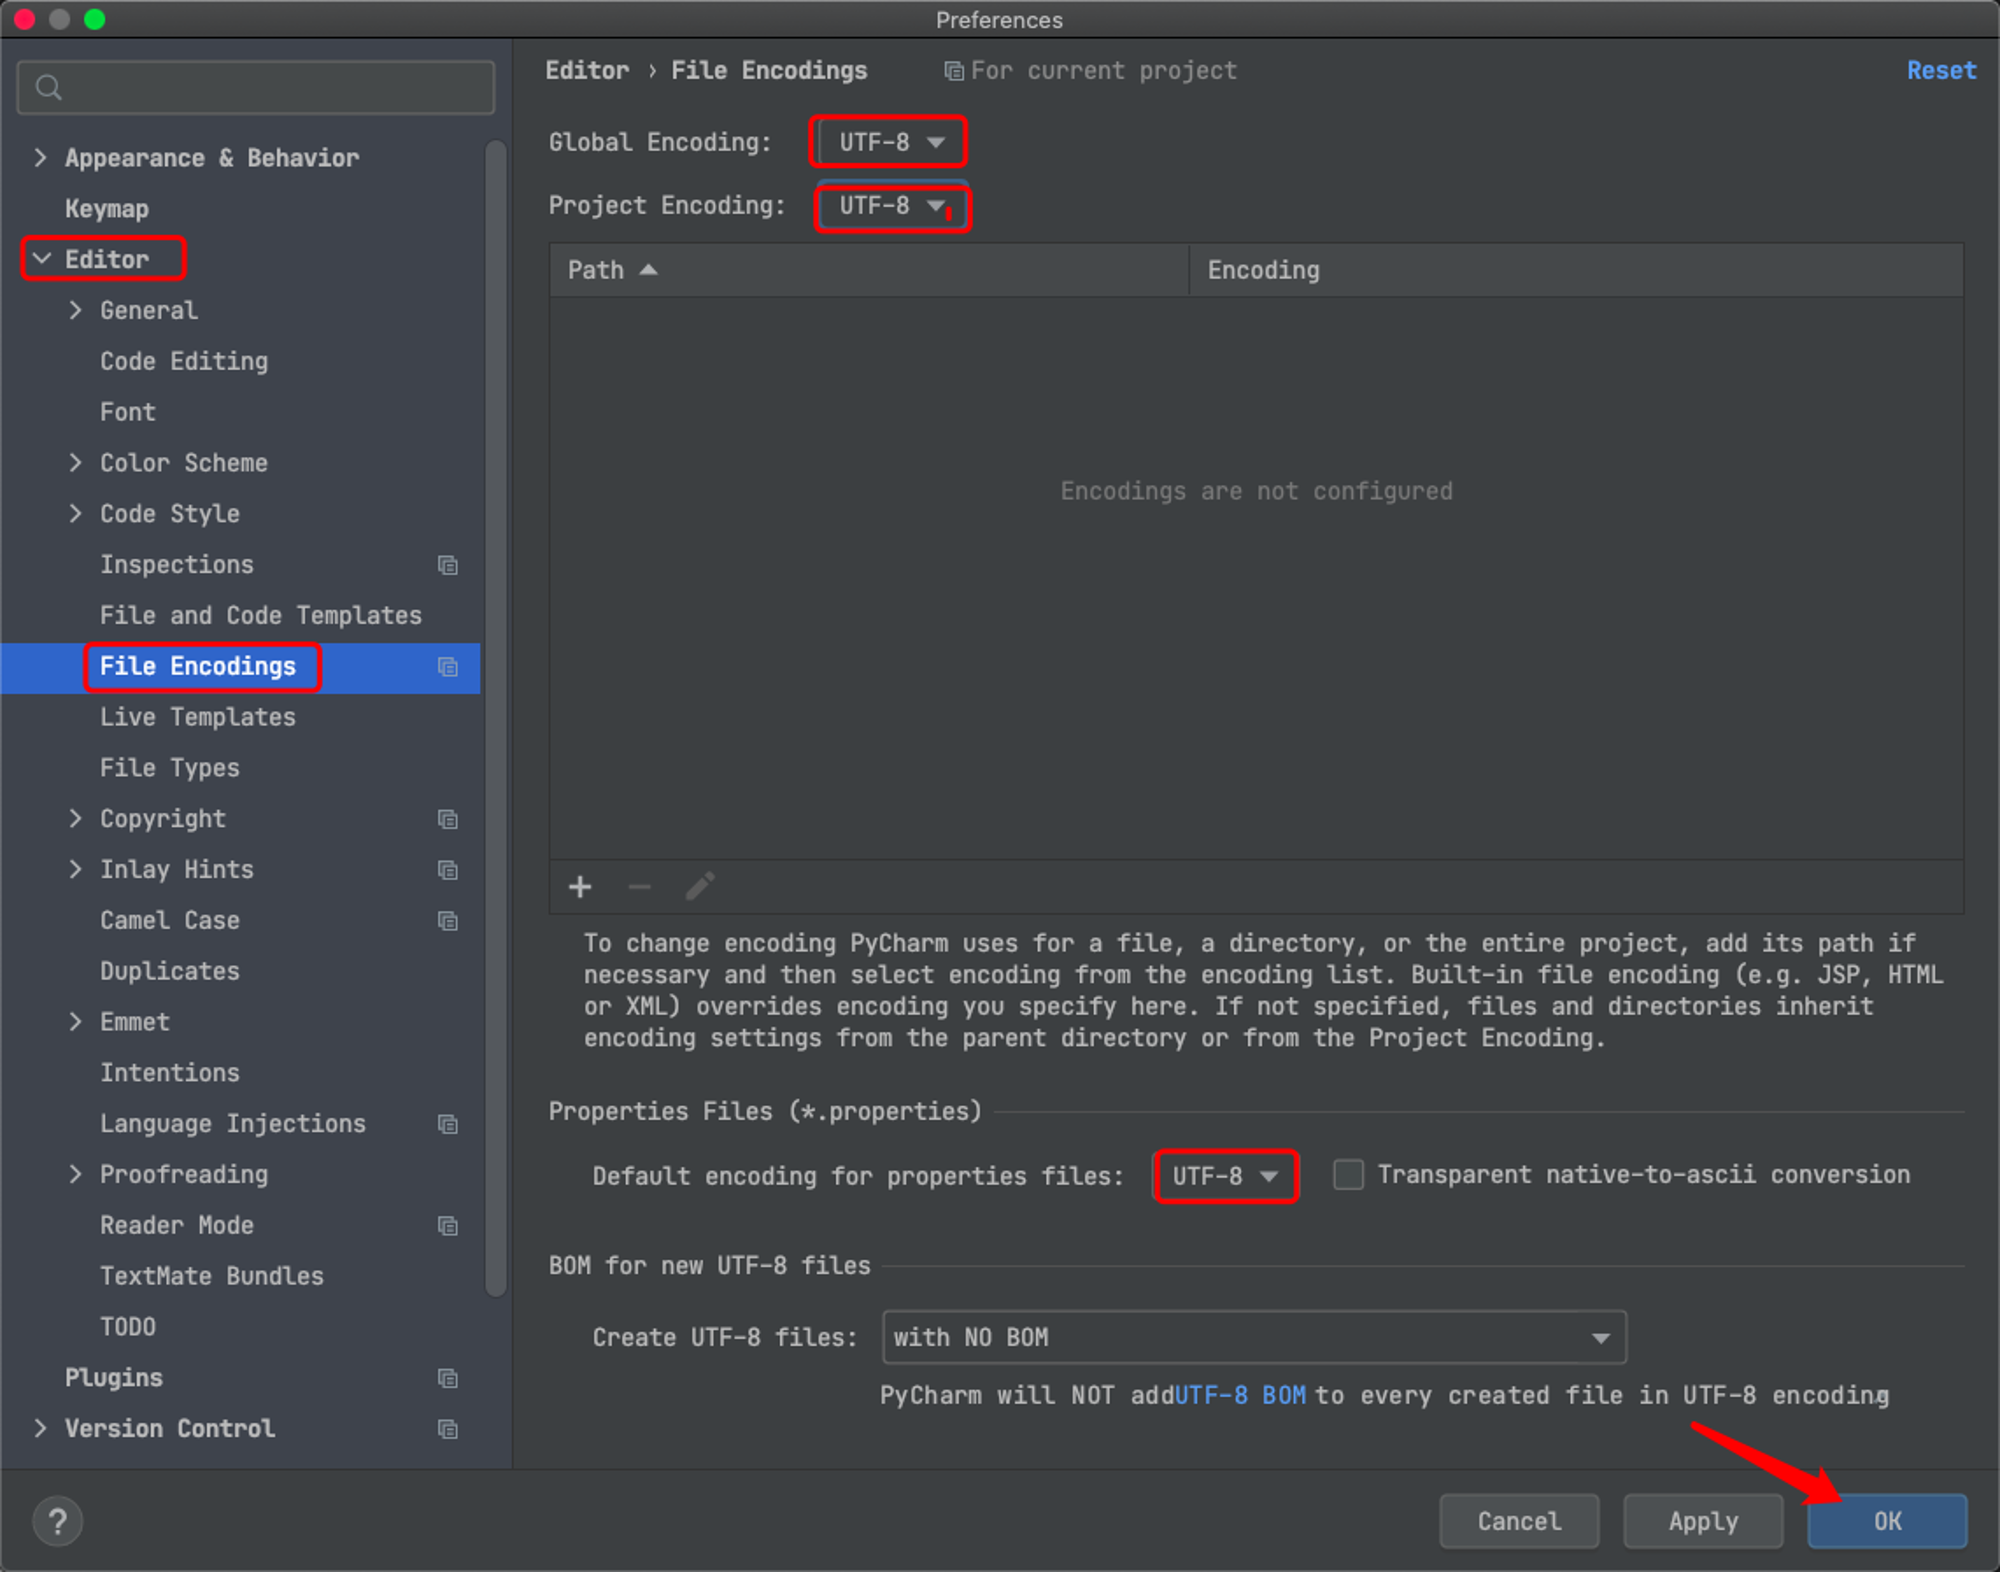Viewport: 2000px width, 1572px height.
Task: Expand the Copyright subsection
Action: pyautogui.click(x=75, y=818)
